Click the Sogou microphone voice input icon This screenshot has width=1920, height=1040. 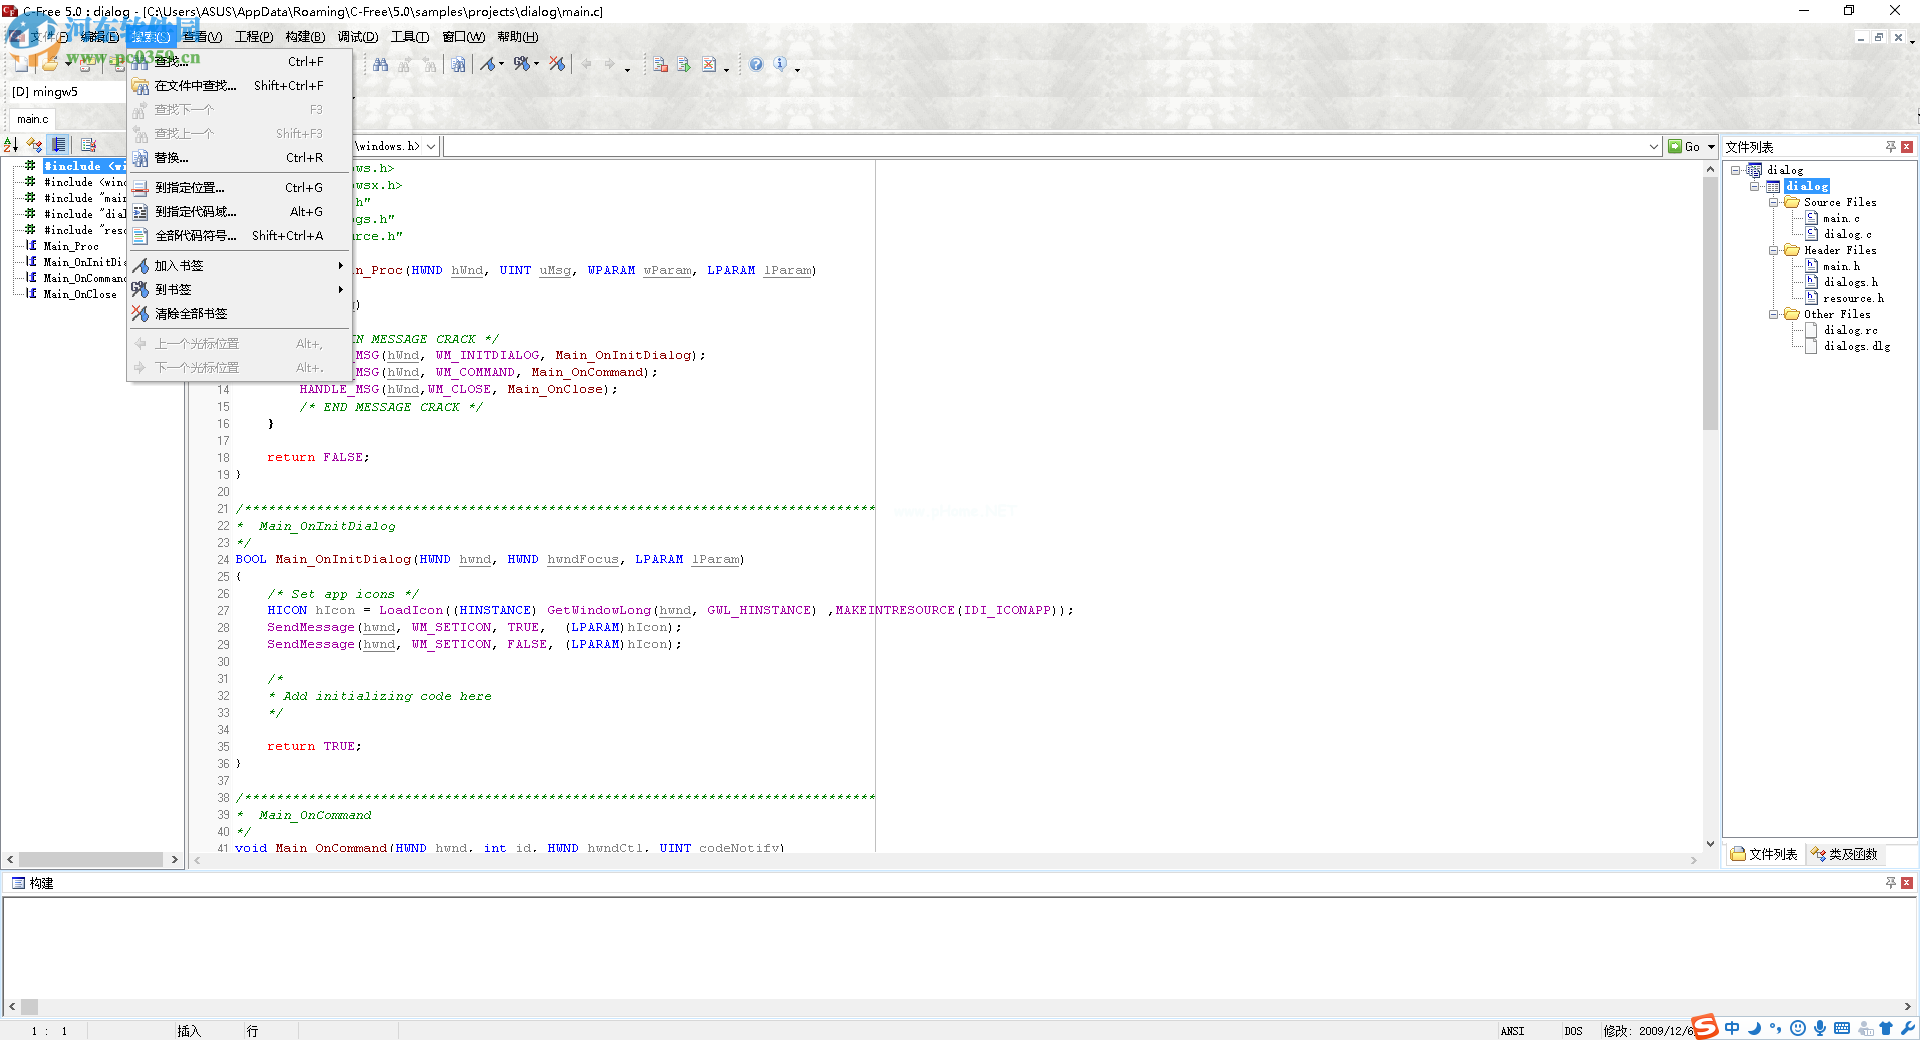(x=1820, y=1028)
